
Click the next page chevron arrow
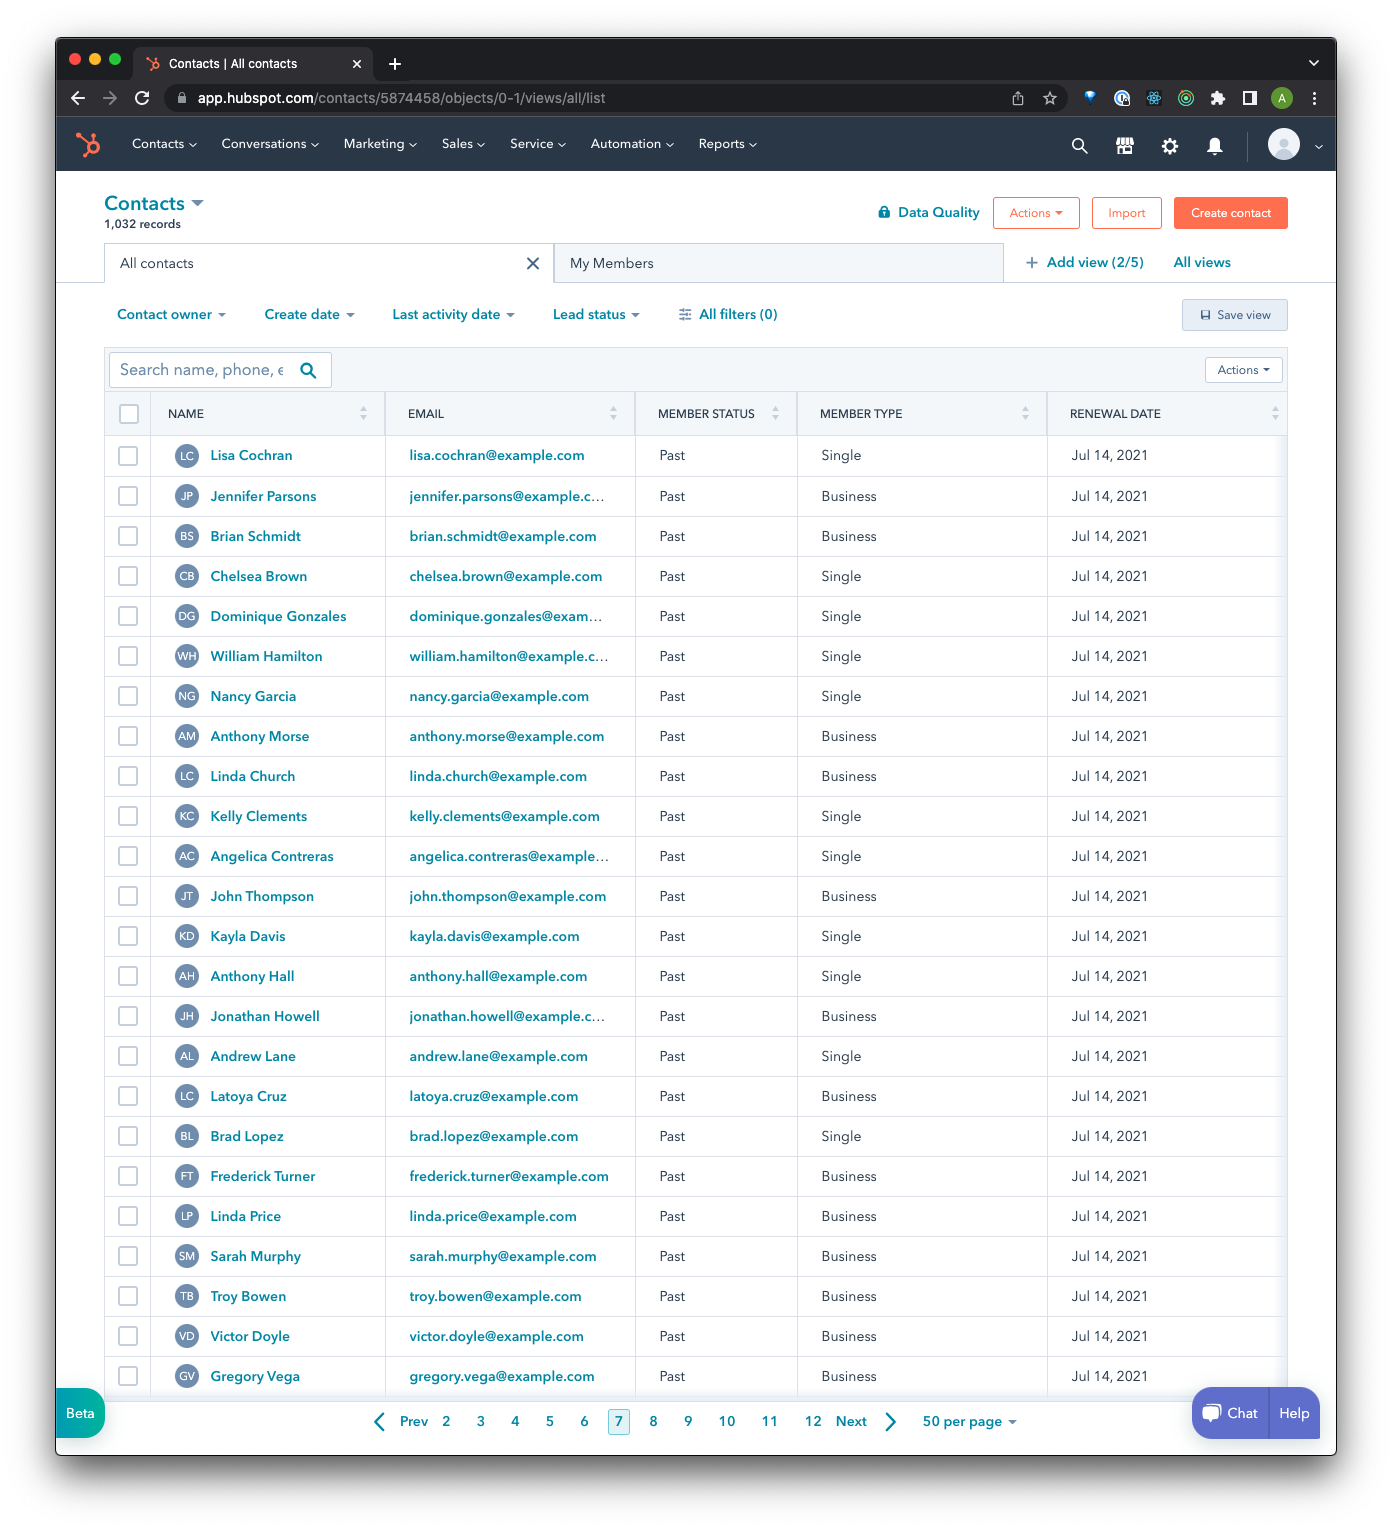click(890, 1421)
